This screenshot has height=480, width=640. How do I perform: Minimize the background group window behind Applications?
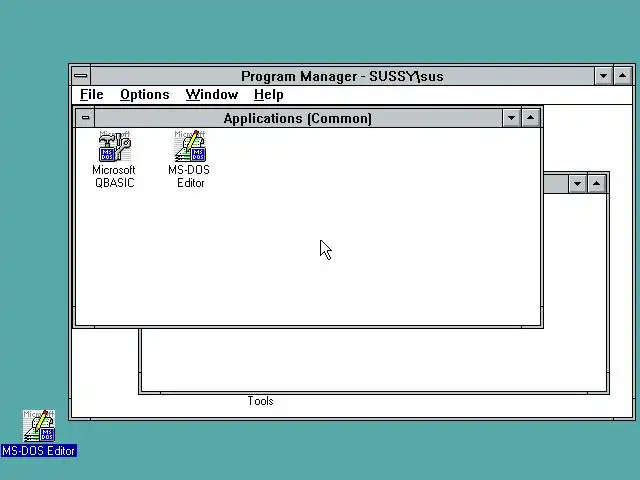(x=577, y=184)
